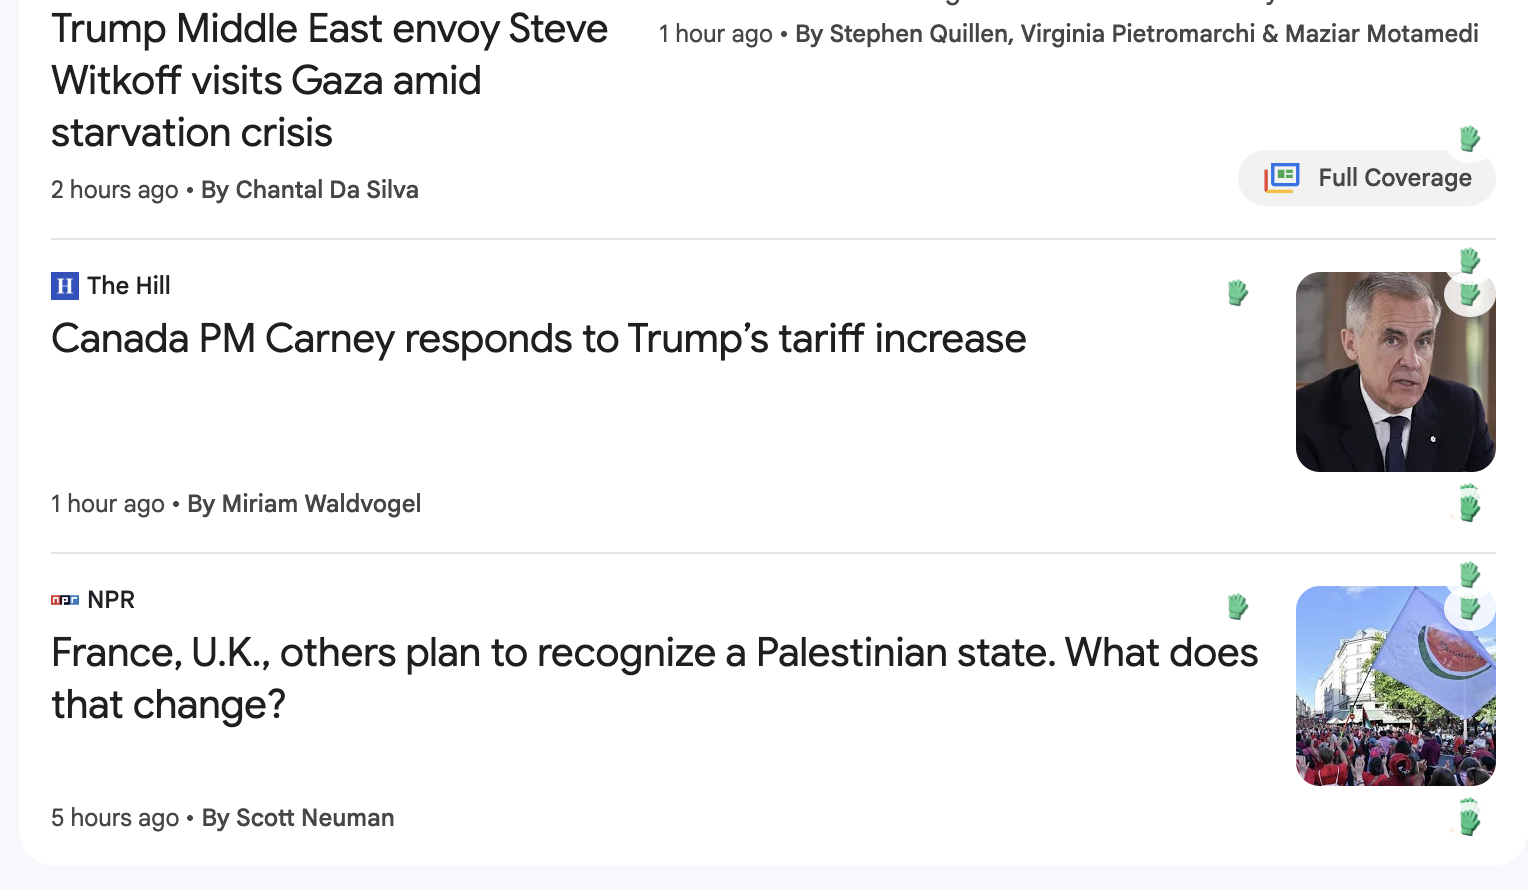1528x890 pixels.
Task: Open Full Coverage of the story
Action: [1366, 178]
